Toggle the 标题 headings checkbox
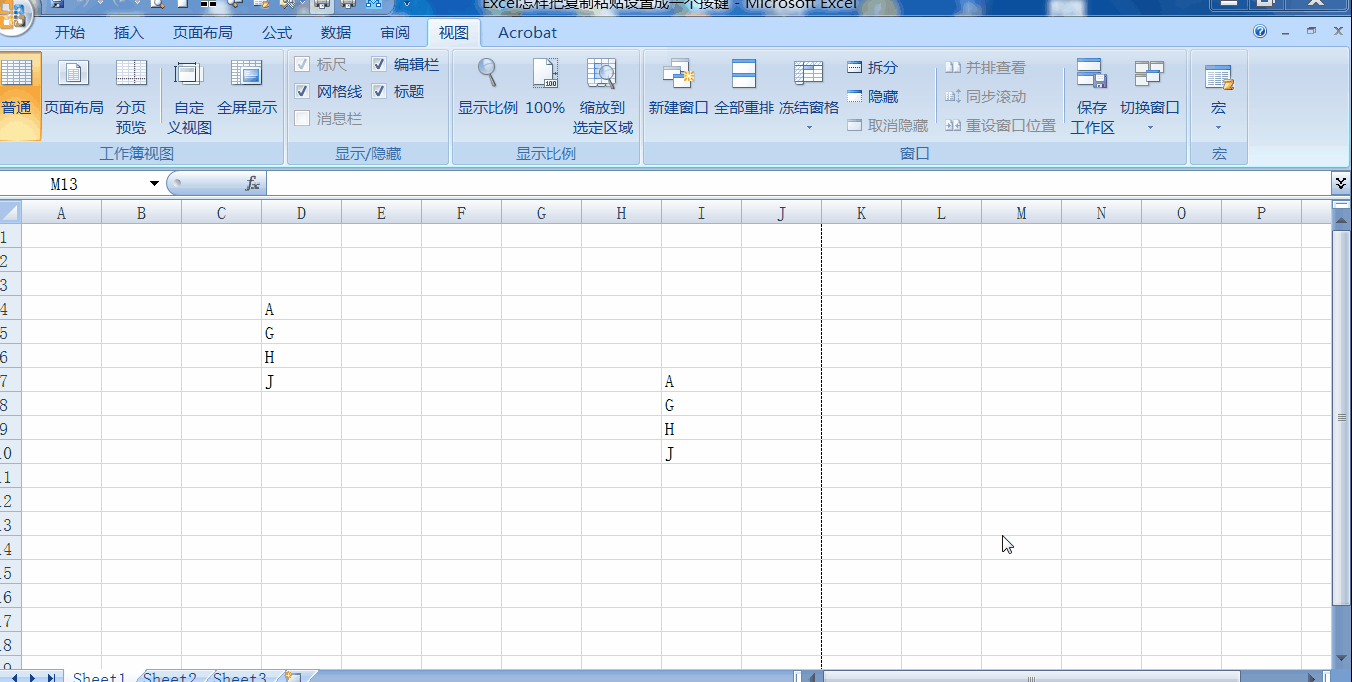 coord(379,91)
